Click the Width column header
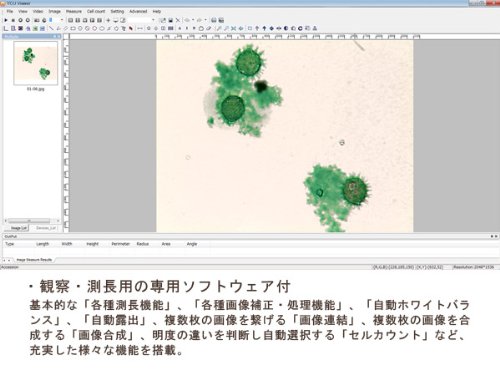The image size is (500, 375). [67, 244]
